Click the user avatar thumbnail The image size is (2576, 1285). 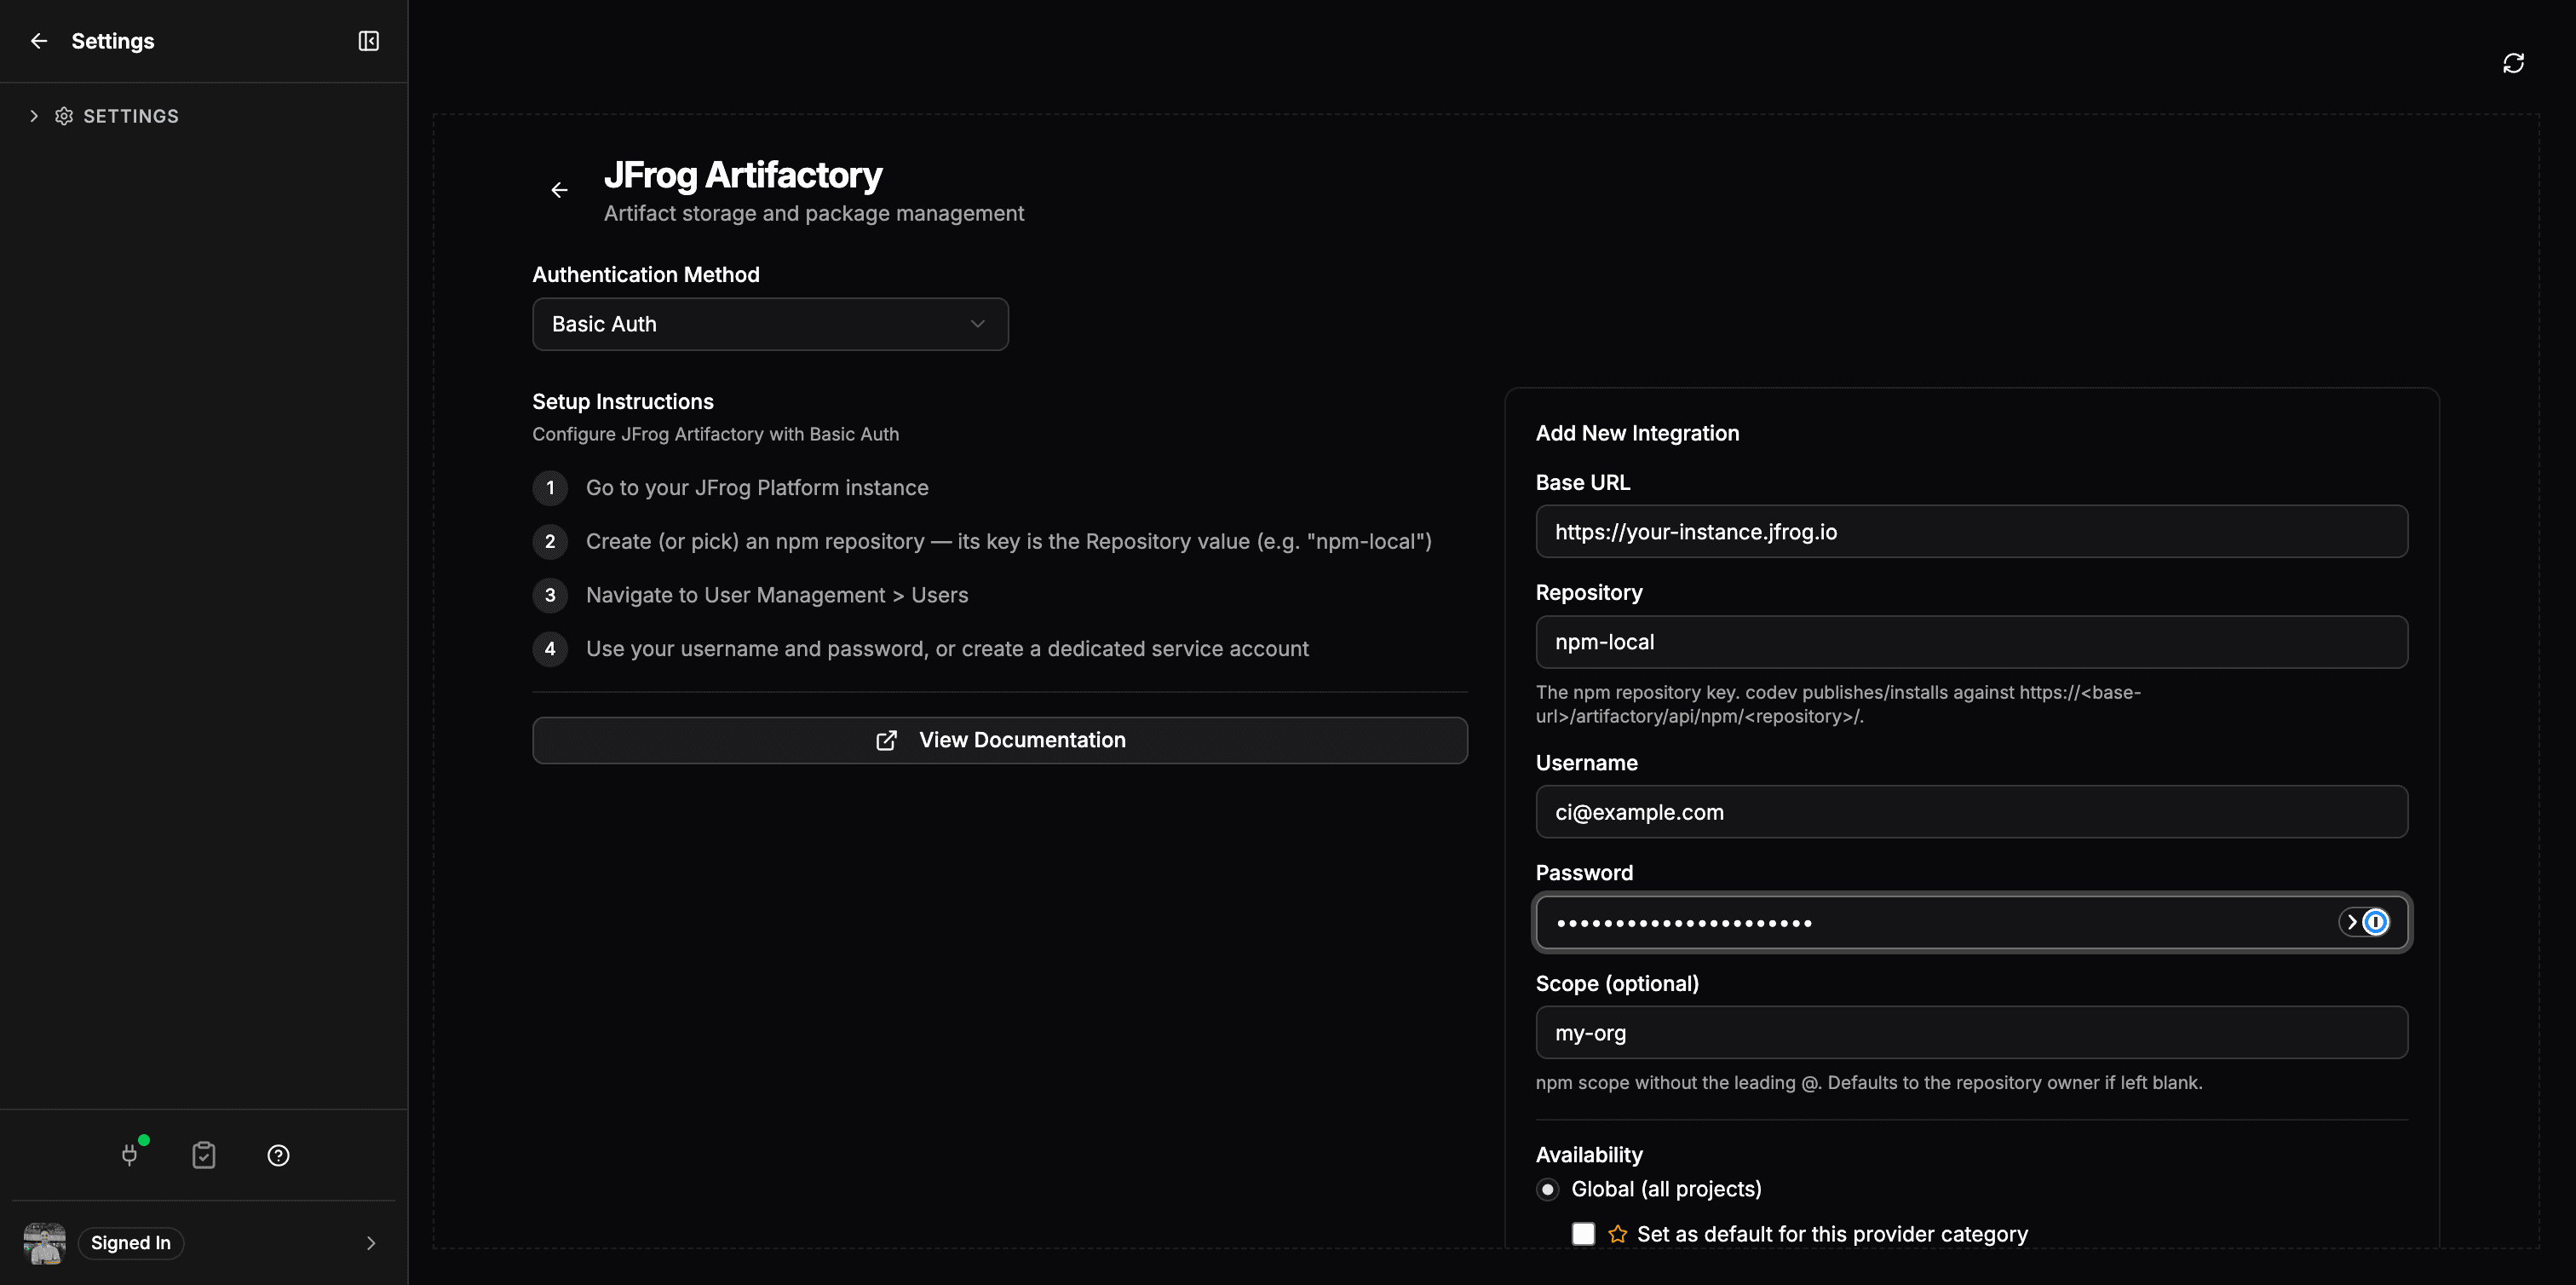(45, 1243)
